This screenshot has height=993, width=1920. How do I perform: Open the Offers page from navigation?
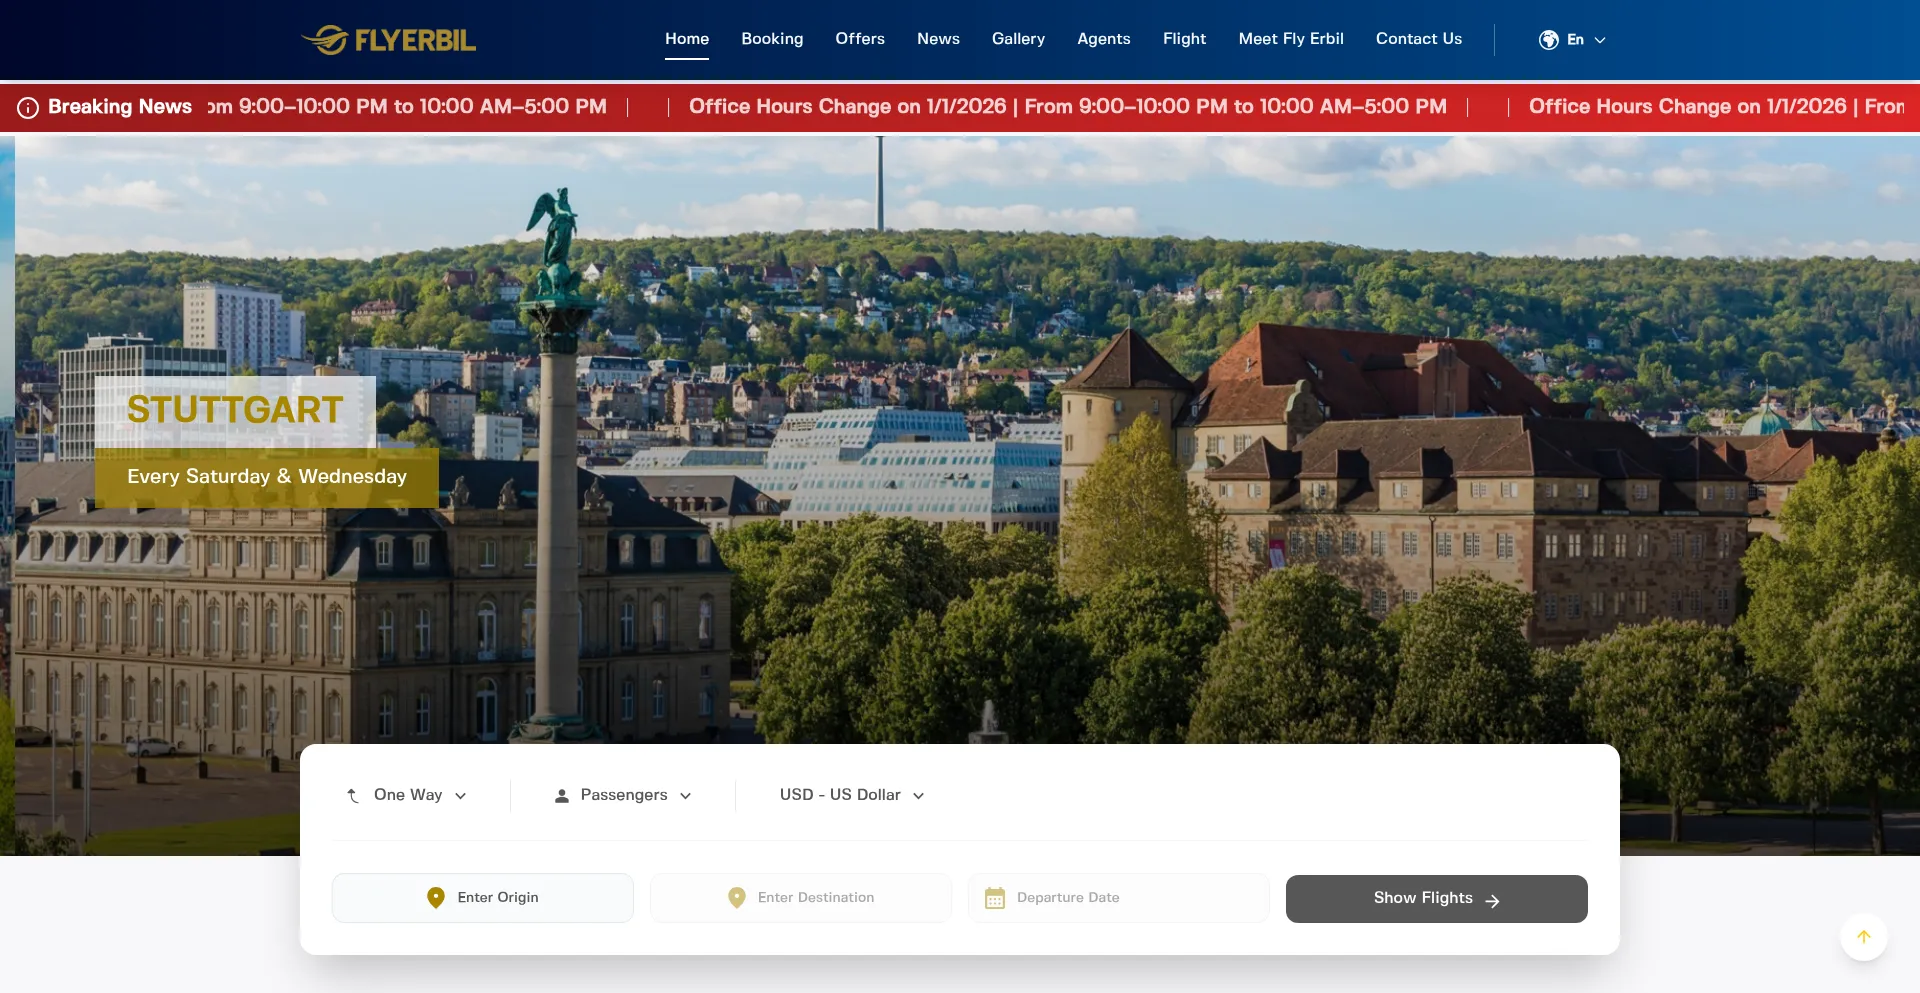[x=860, y=39]
